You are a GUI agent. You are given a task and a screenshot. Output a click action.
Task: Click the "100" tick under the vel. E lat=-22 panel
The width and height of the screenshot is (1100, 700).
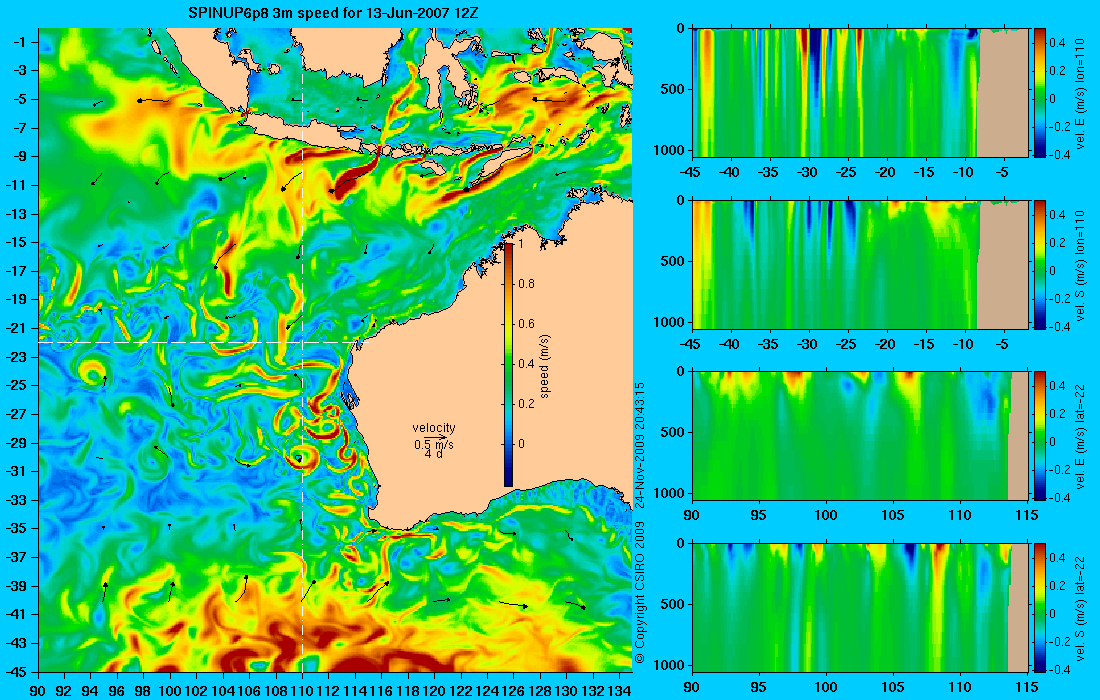826,516
